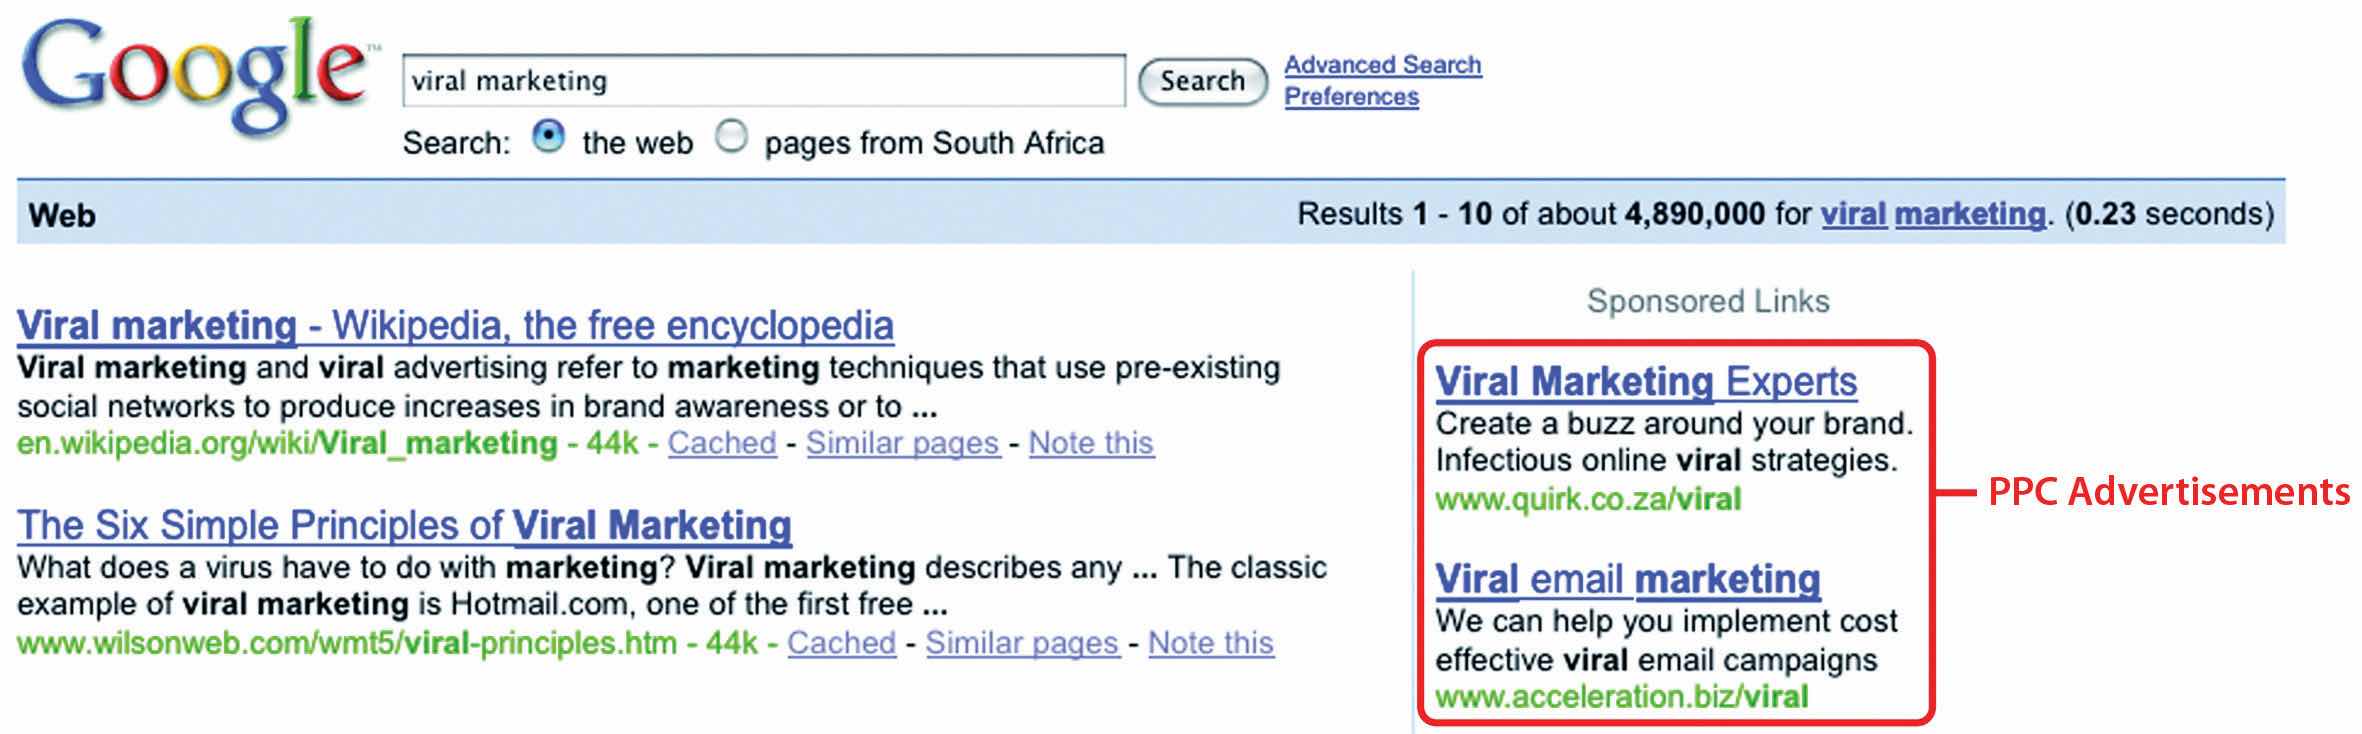Open Similar pages for Wikipedia result
2362x734 pixels.
coord(902,443)
